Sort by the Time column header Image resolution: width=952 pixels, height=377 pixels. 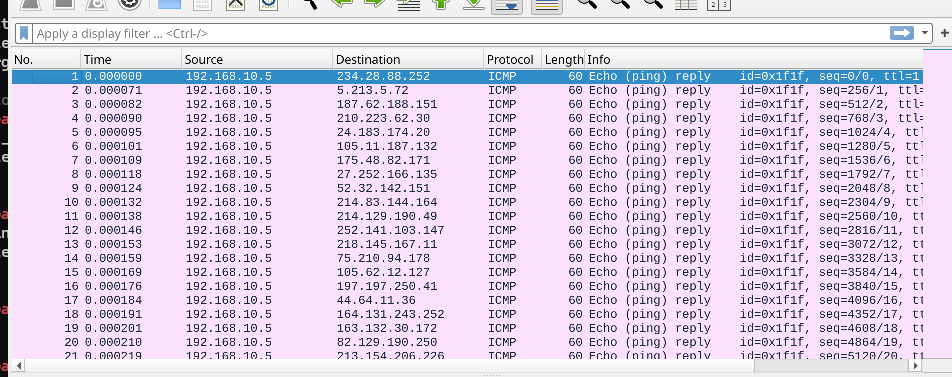pos(131,59)
